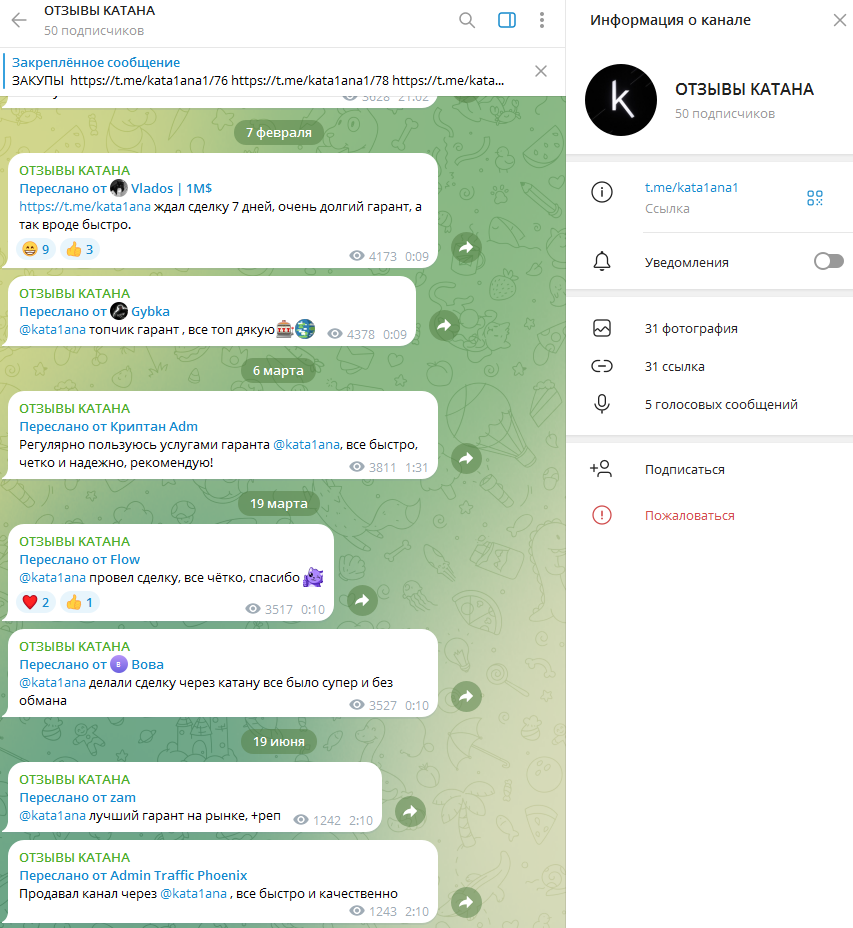Click the Gybka sender avatar thumbnail
Screen dimensions: 853x928
pyautogui.click(x=119, y=311)
